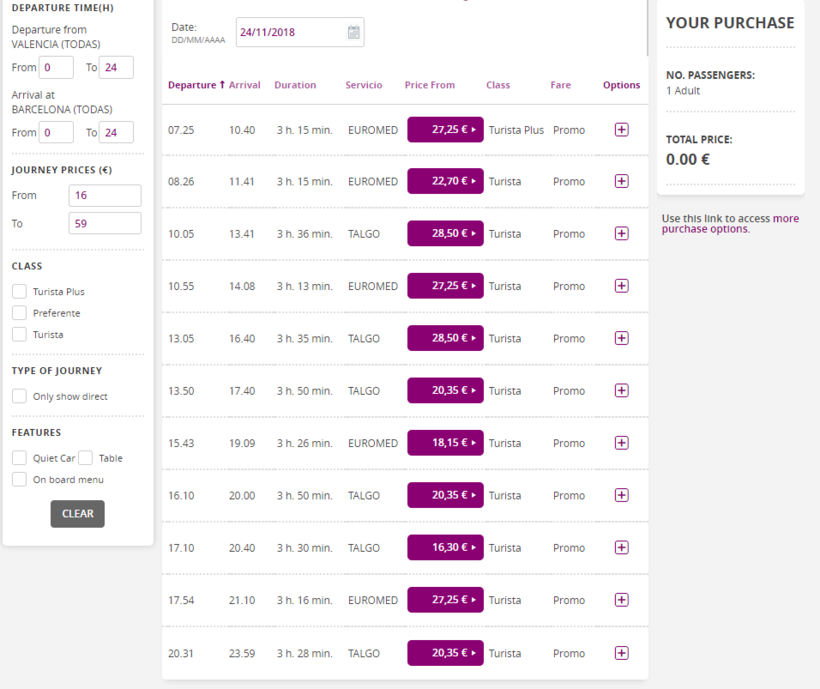820x689 pixels.
Task: Expand options for the 07.25 train
Action: (621, 129)
